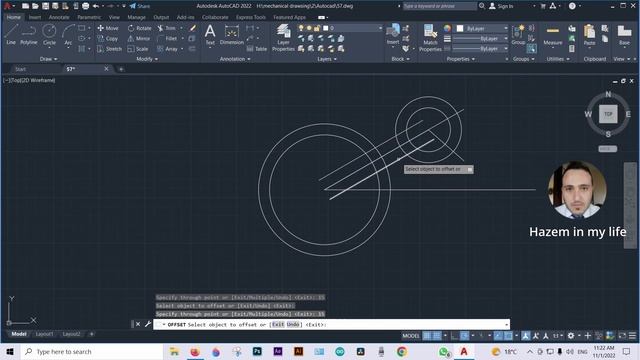The image size is (640, 360).
Task: Open Windows search box
Action: tap(91, 351)
